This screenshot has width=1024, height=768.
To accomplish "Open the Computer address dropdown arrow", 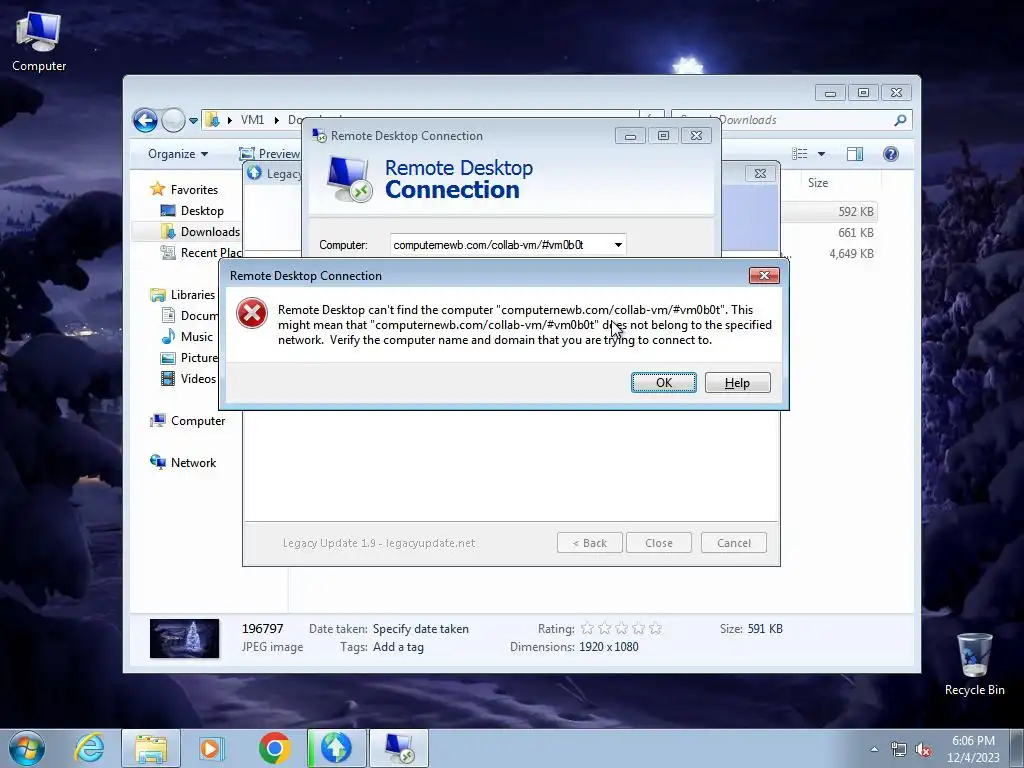I will click(x=618, y=245).
